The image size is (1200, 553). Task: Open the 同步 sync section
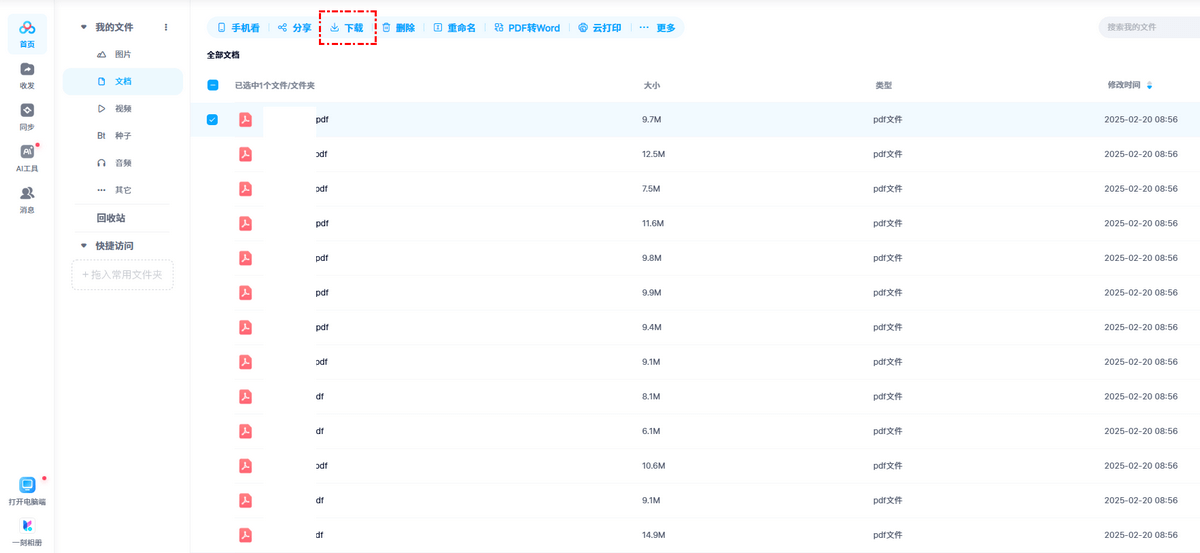pos(27,117)
